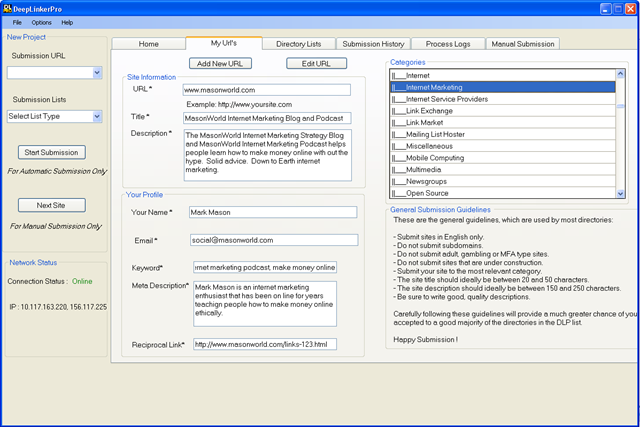Open the Options menu
Screen dimensions: 640x427
point(42,22)
